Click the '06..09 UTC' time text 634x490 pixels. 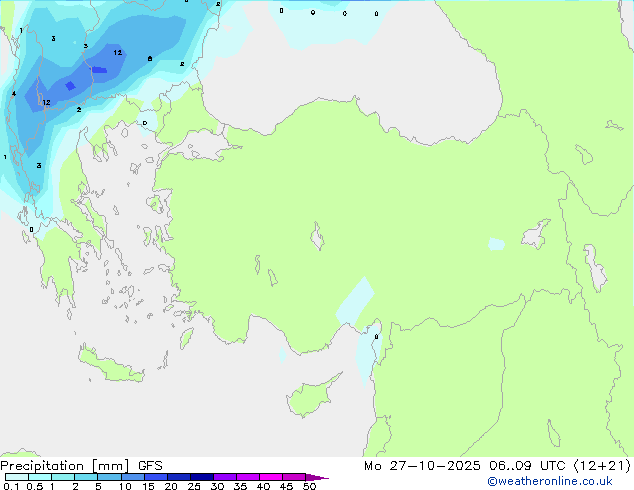(527, 466)
